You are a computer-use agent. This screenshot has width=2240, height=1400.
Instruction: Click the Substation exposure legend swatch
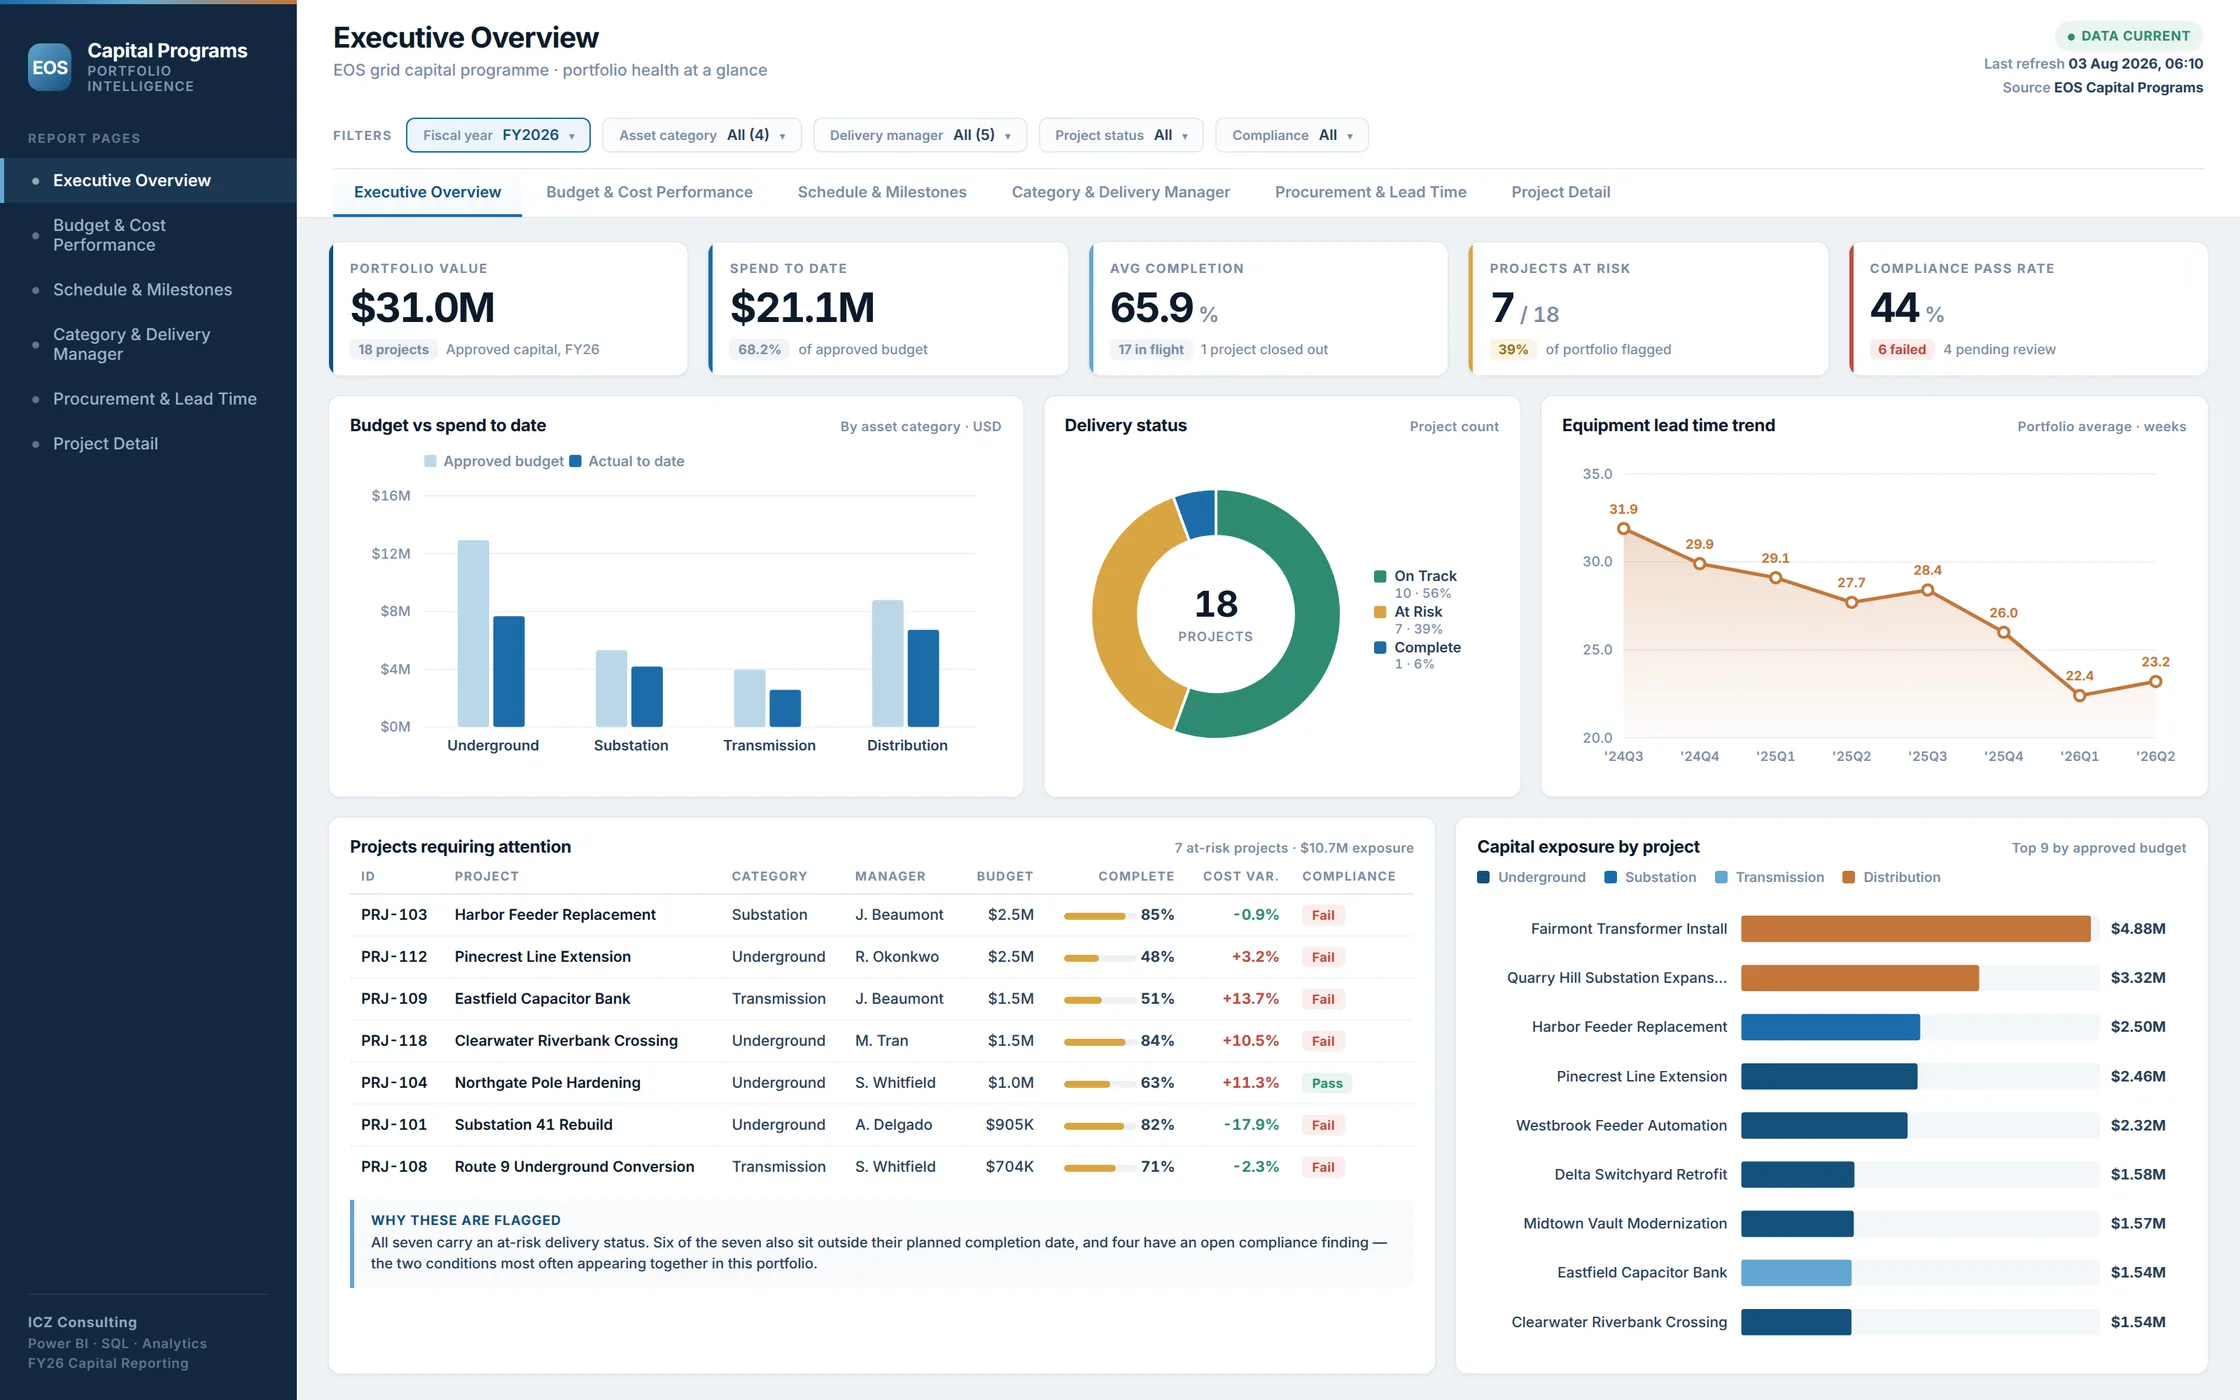point(1610,877)
